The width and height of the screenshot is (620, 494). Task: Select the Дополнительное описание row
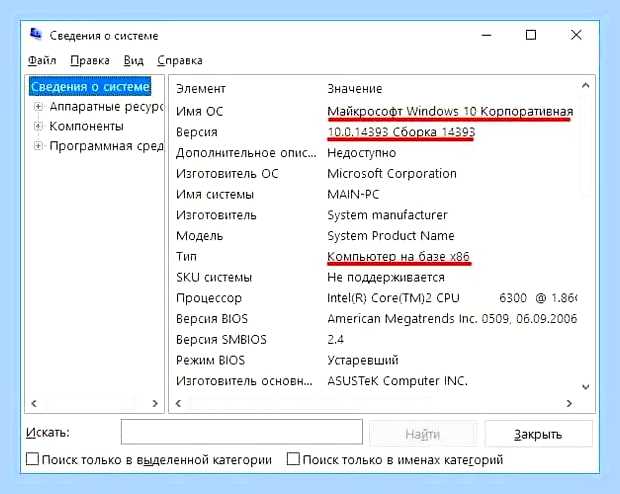(376, 153)
